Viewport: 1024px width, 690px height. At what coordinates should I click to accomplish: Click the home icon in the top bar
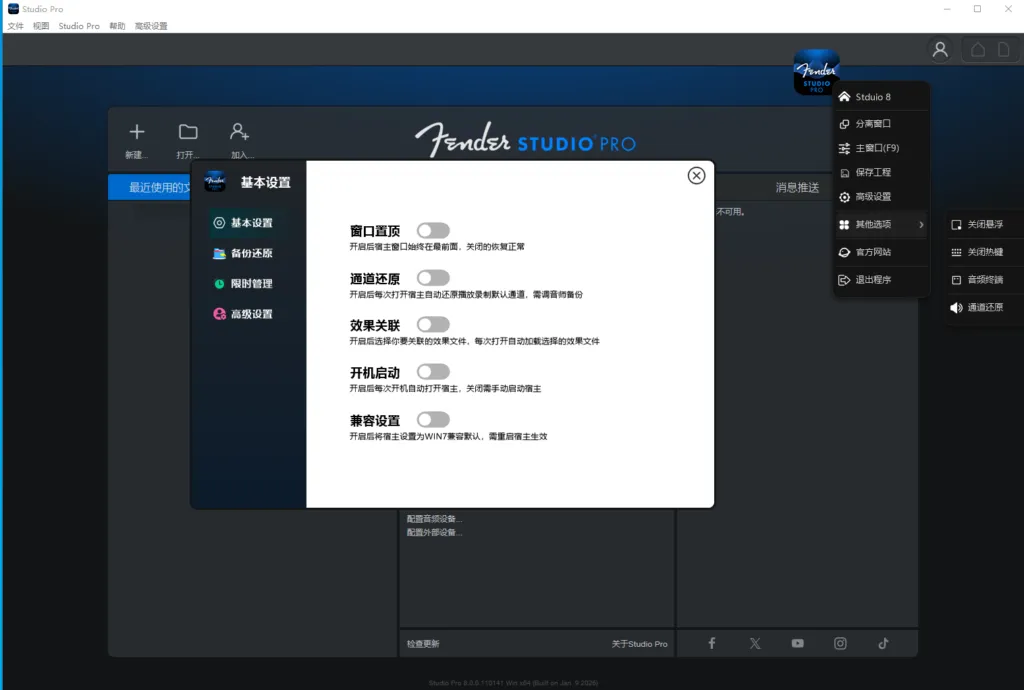click(x=978, y=50)
